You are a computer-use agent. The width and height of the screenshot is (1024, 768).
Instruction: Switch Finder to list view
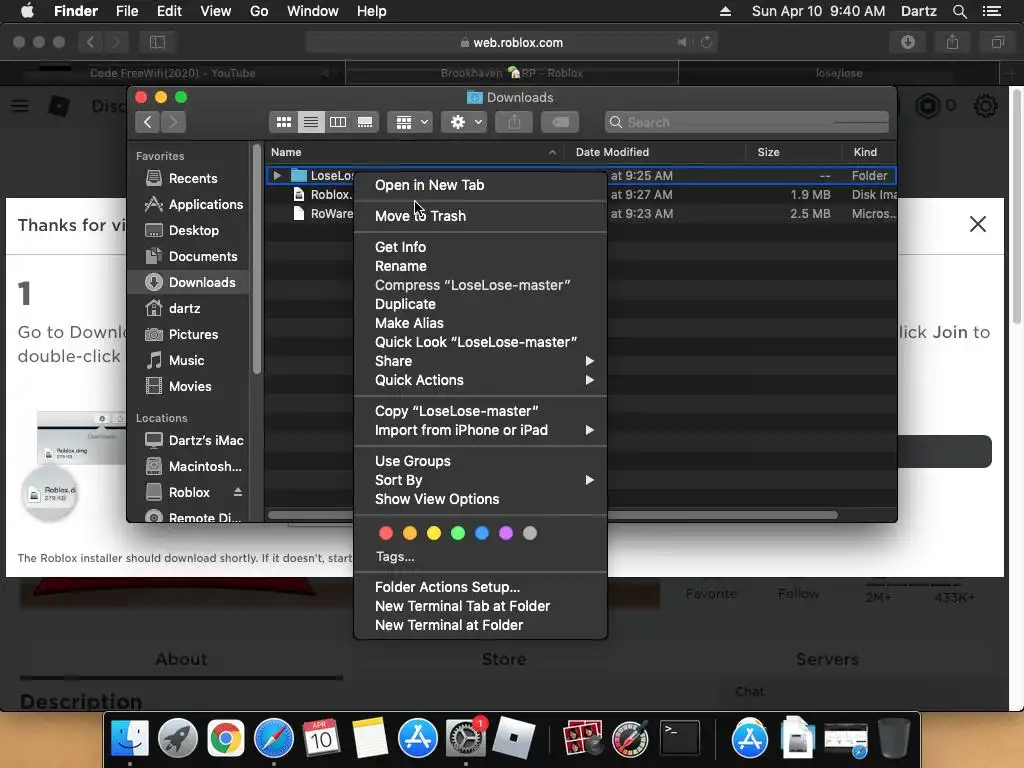[x=311, y=122]
